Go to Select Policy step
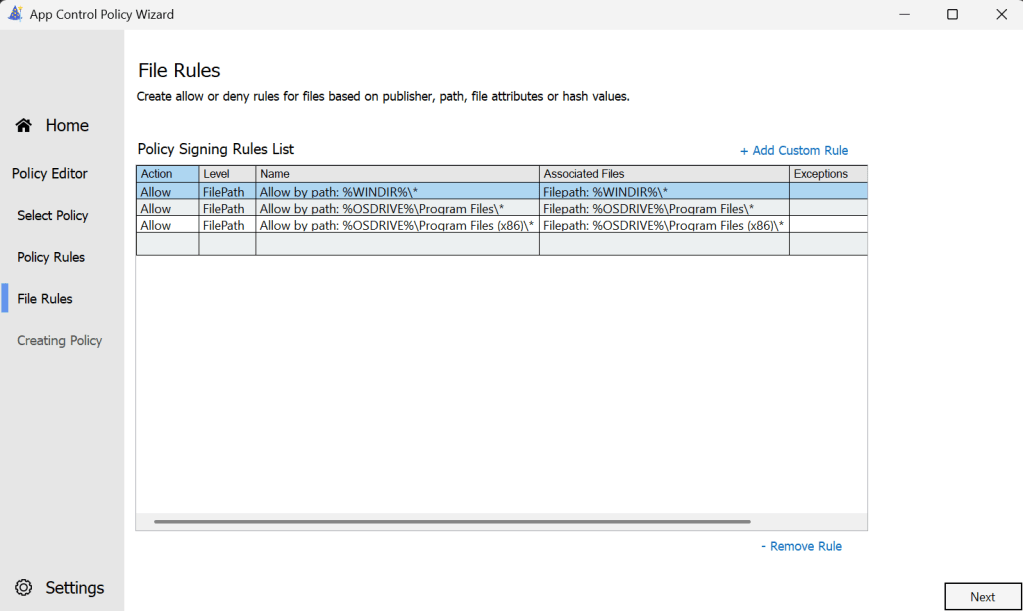The width and height of the screenshot is (1023, 611). [x=53, y=215]
